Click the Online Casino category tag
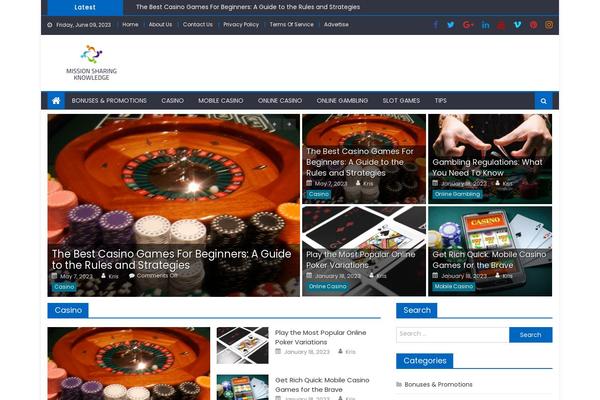Screen dimensions: 600x400 coord(328,286)
